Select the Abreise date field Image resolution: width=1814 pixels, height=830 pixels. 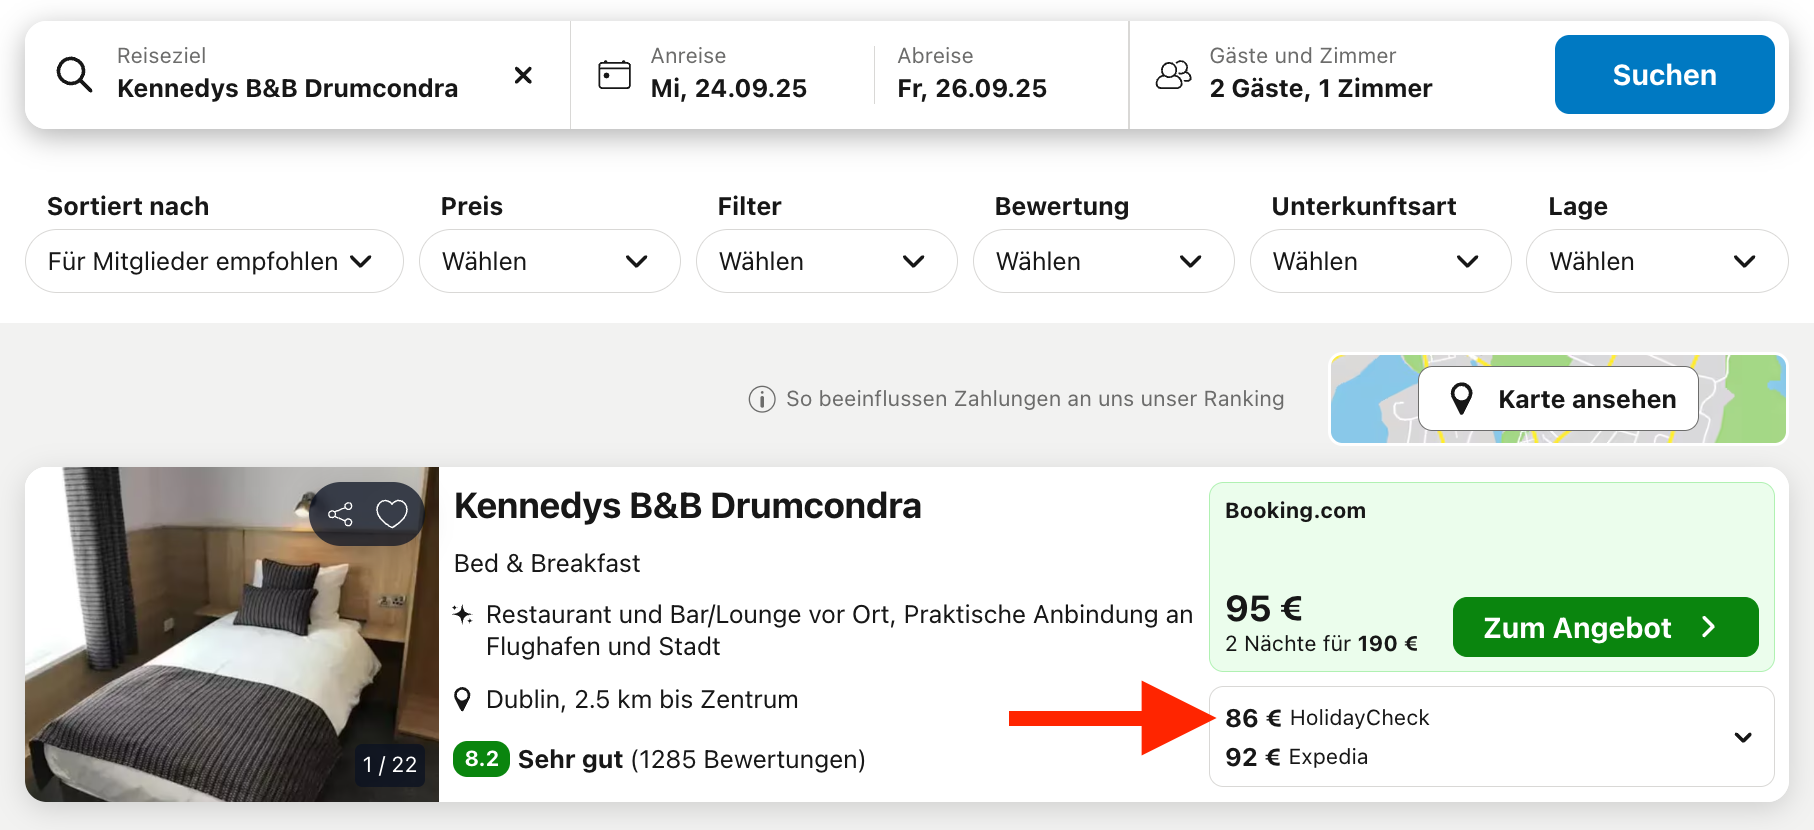tap(971, 75)
